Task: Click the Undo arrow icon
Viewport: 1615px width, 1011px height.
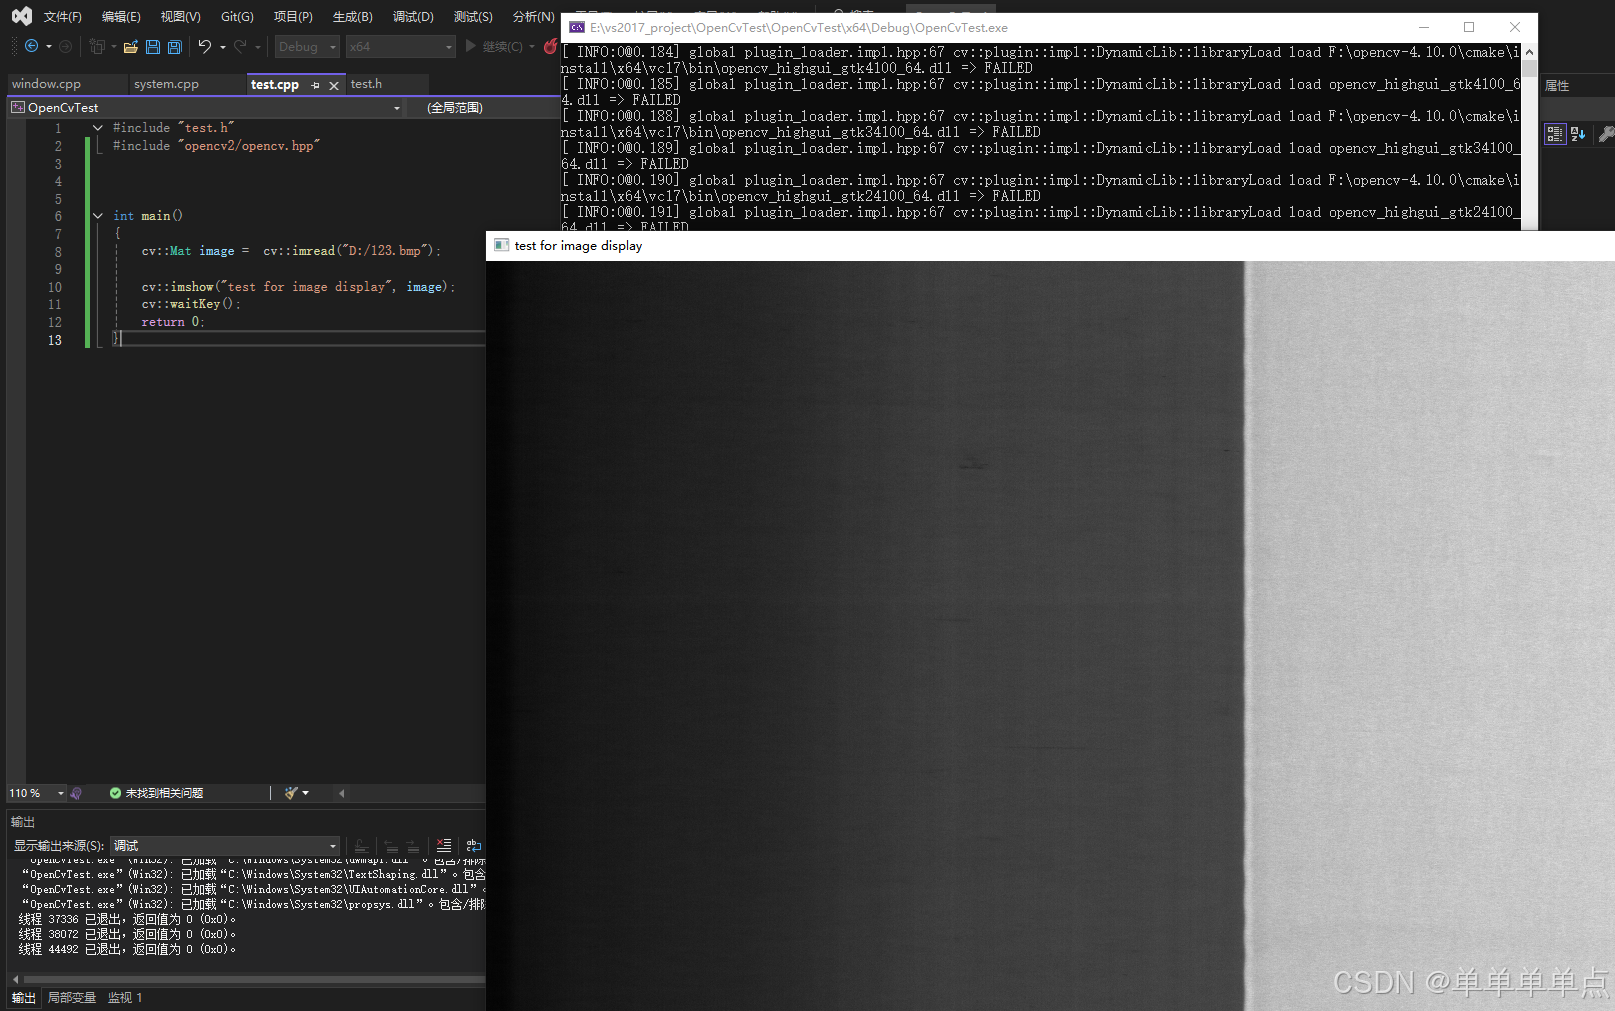Action: point(205,46)
